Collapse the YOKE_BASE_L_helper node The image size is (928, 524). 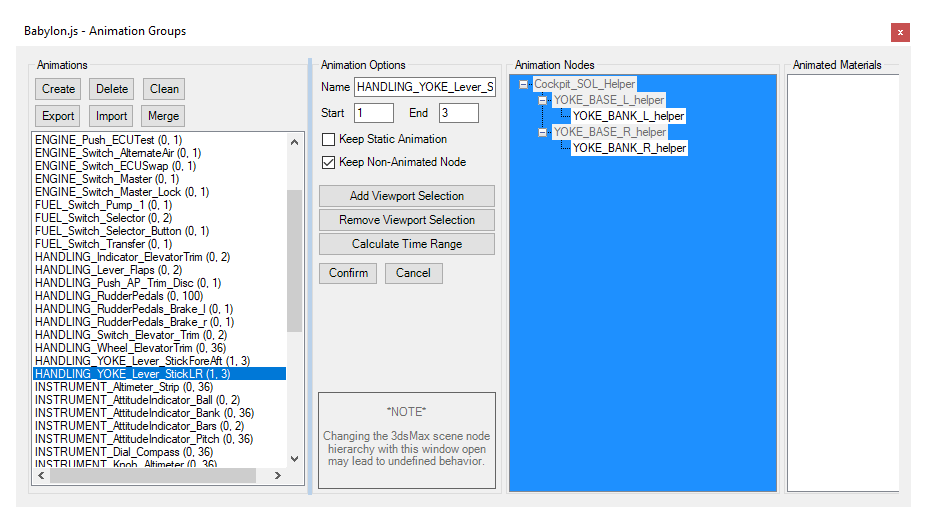[542, 101]
